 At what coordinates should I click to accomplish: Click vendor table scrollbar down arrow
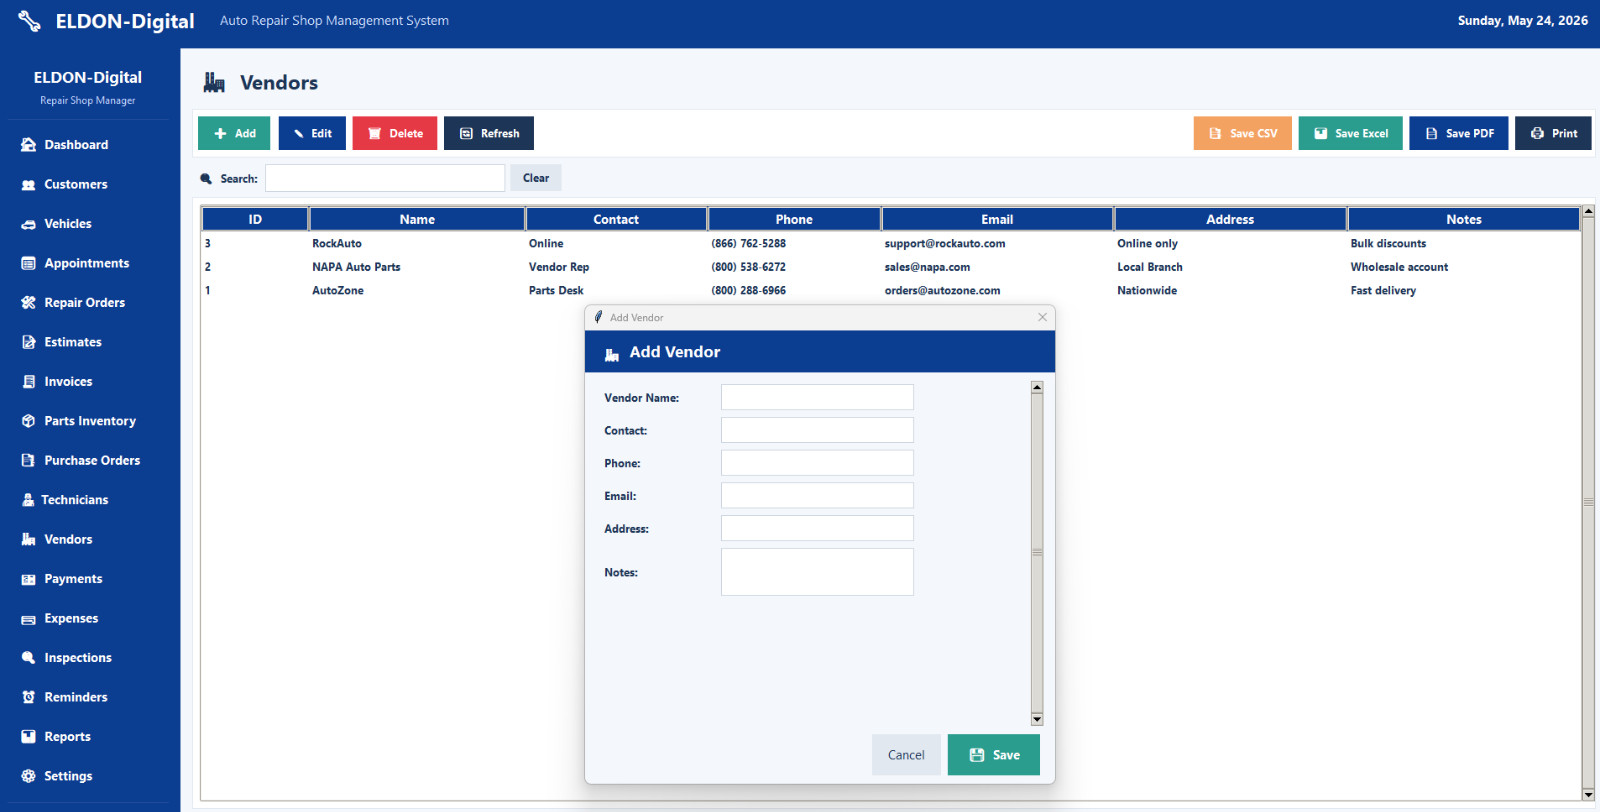(1588, 795)
